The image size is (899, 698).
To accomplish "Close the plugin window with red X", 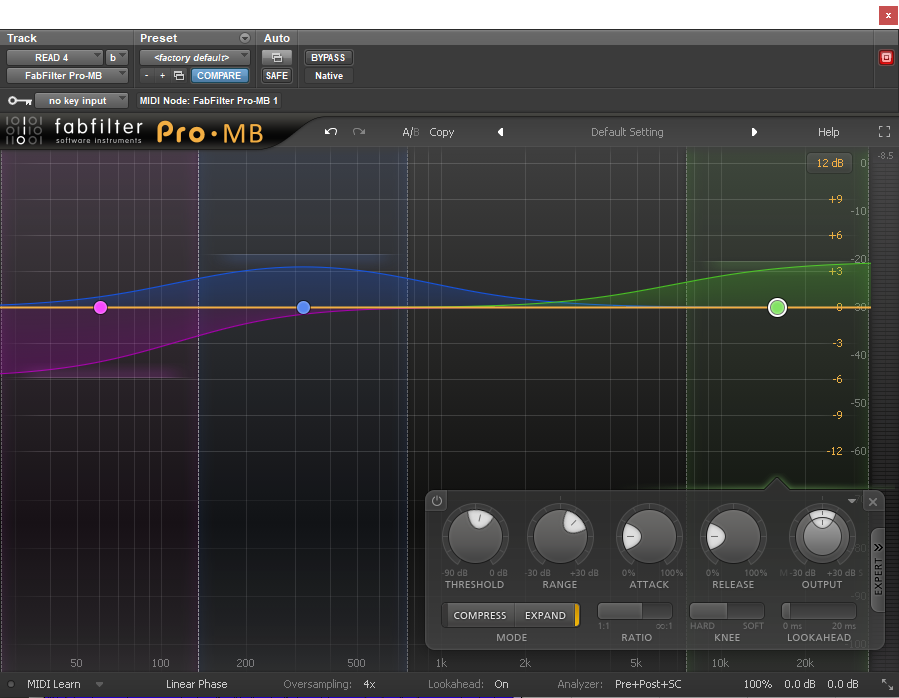I will (x=888, y=15).
